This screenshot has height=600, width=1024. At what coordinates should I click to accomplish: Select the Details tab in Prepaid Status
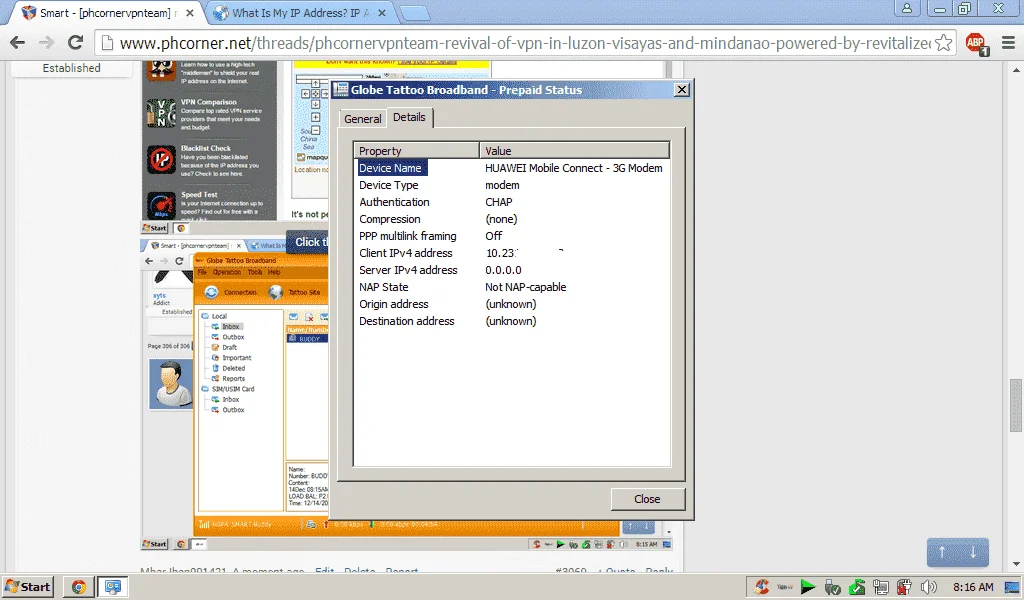(x=409, y=117)
